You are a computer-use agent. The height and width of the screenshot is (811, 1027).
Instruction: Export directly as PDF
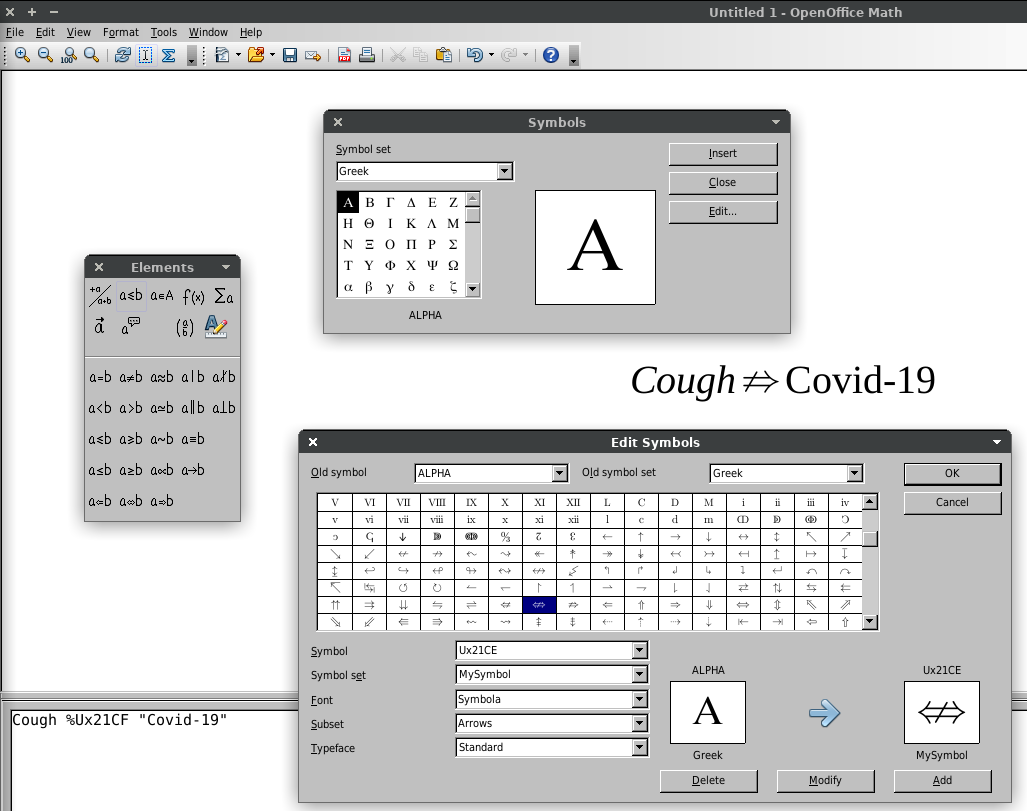point(344,55)
